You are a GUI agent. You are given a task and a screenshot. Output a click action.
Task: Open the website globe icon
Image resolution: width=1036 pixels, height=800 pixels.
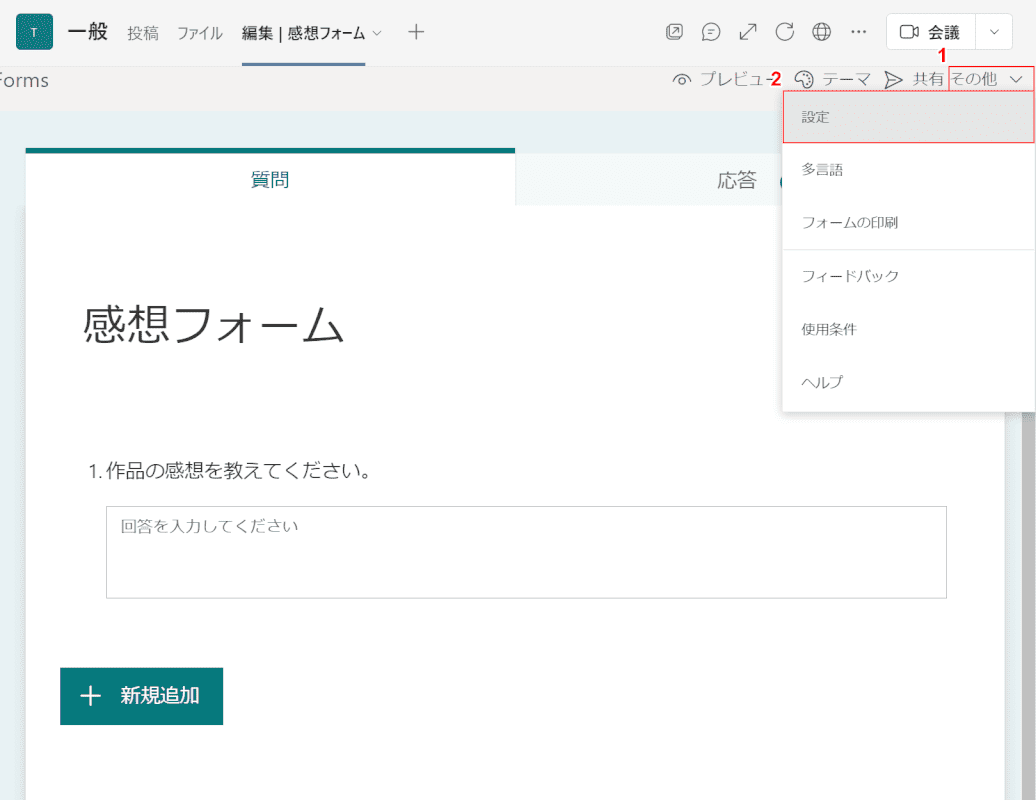[x=821, y=32]
